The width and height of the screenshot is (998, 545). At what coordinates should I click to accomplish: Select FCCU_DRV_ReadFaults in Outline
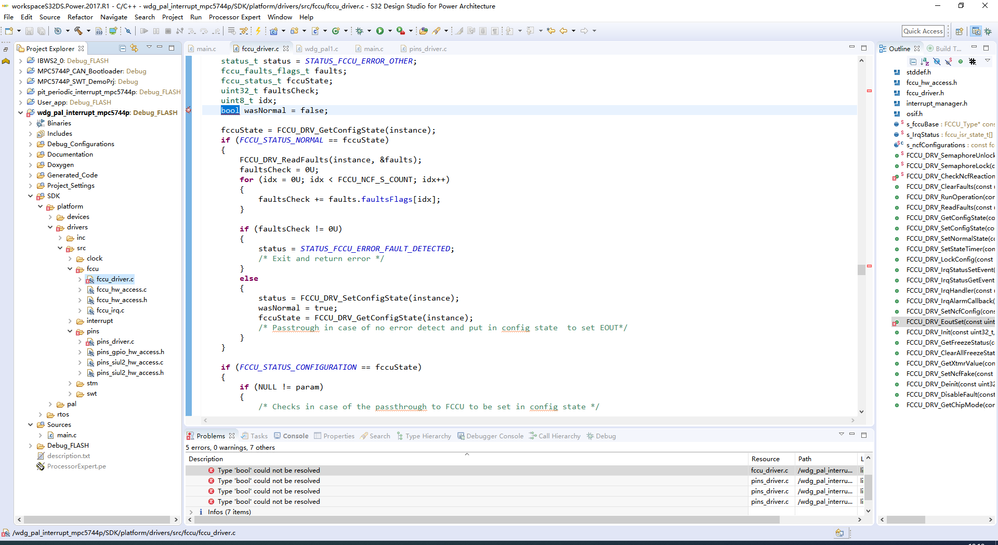950,208
